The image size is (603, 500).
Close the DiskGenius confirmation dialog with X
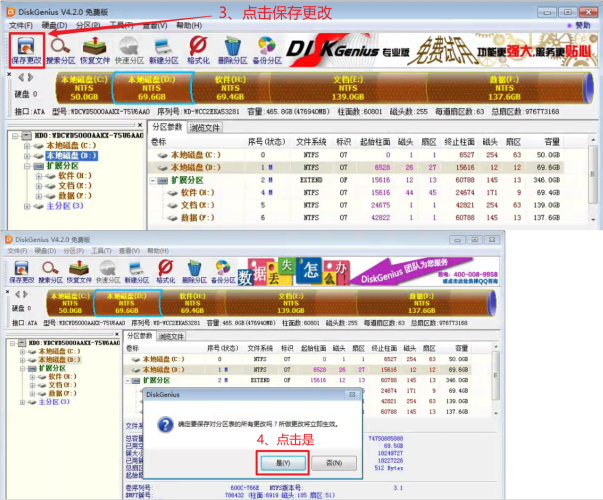coord(352,395)
